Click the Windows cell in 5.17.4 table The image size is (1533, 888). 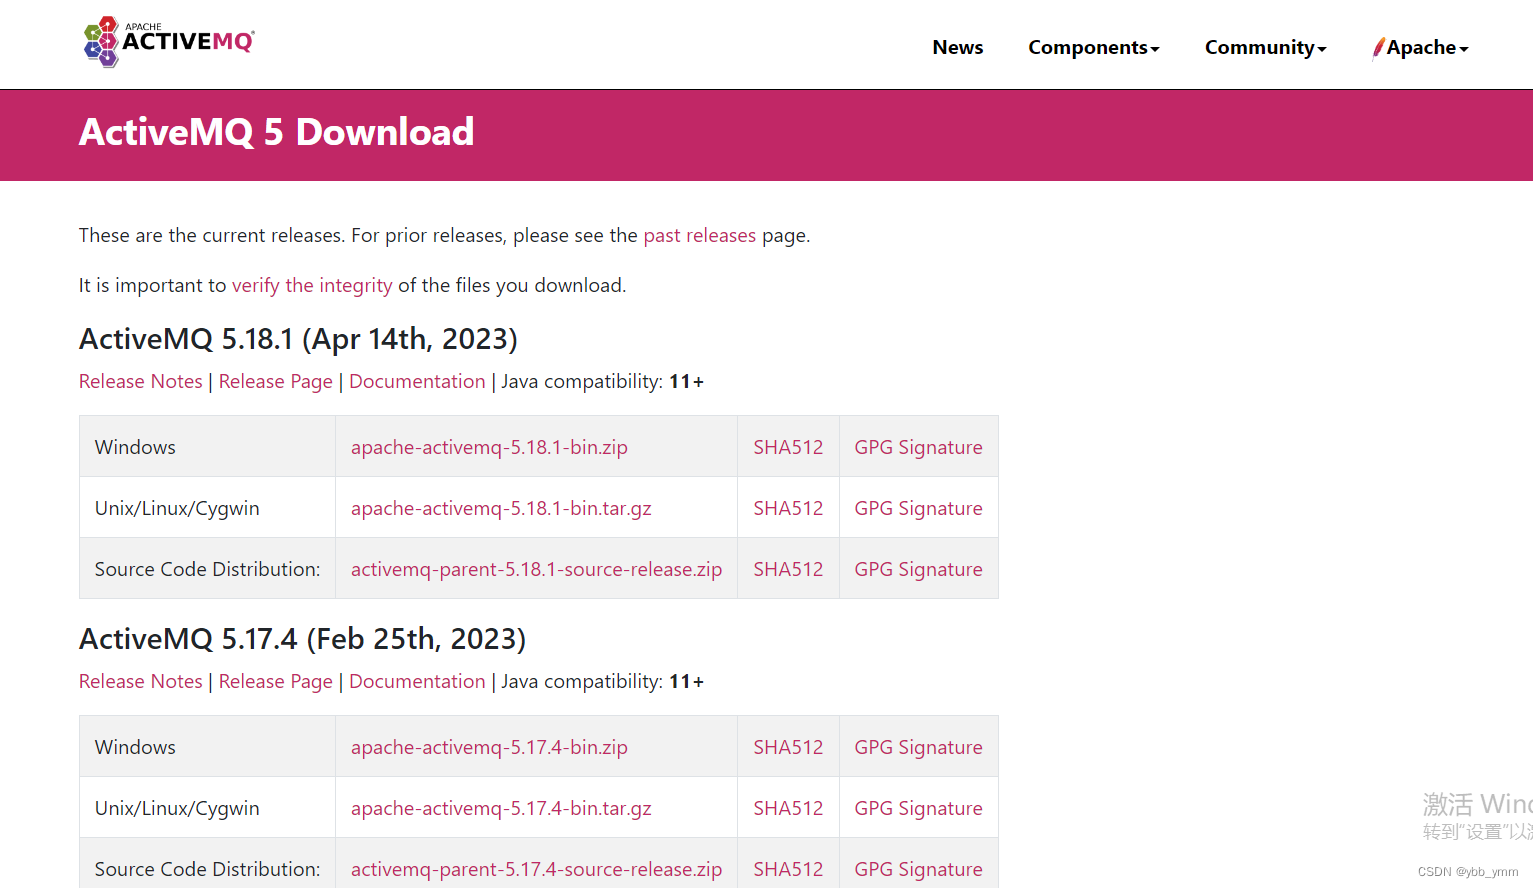(207, 747)
